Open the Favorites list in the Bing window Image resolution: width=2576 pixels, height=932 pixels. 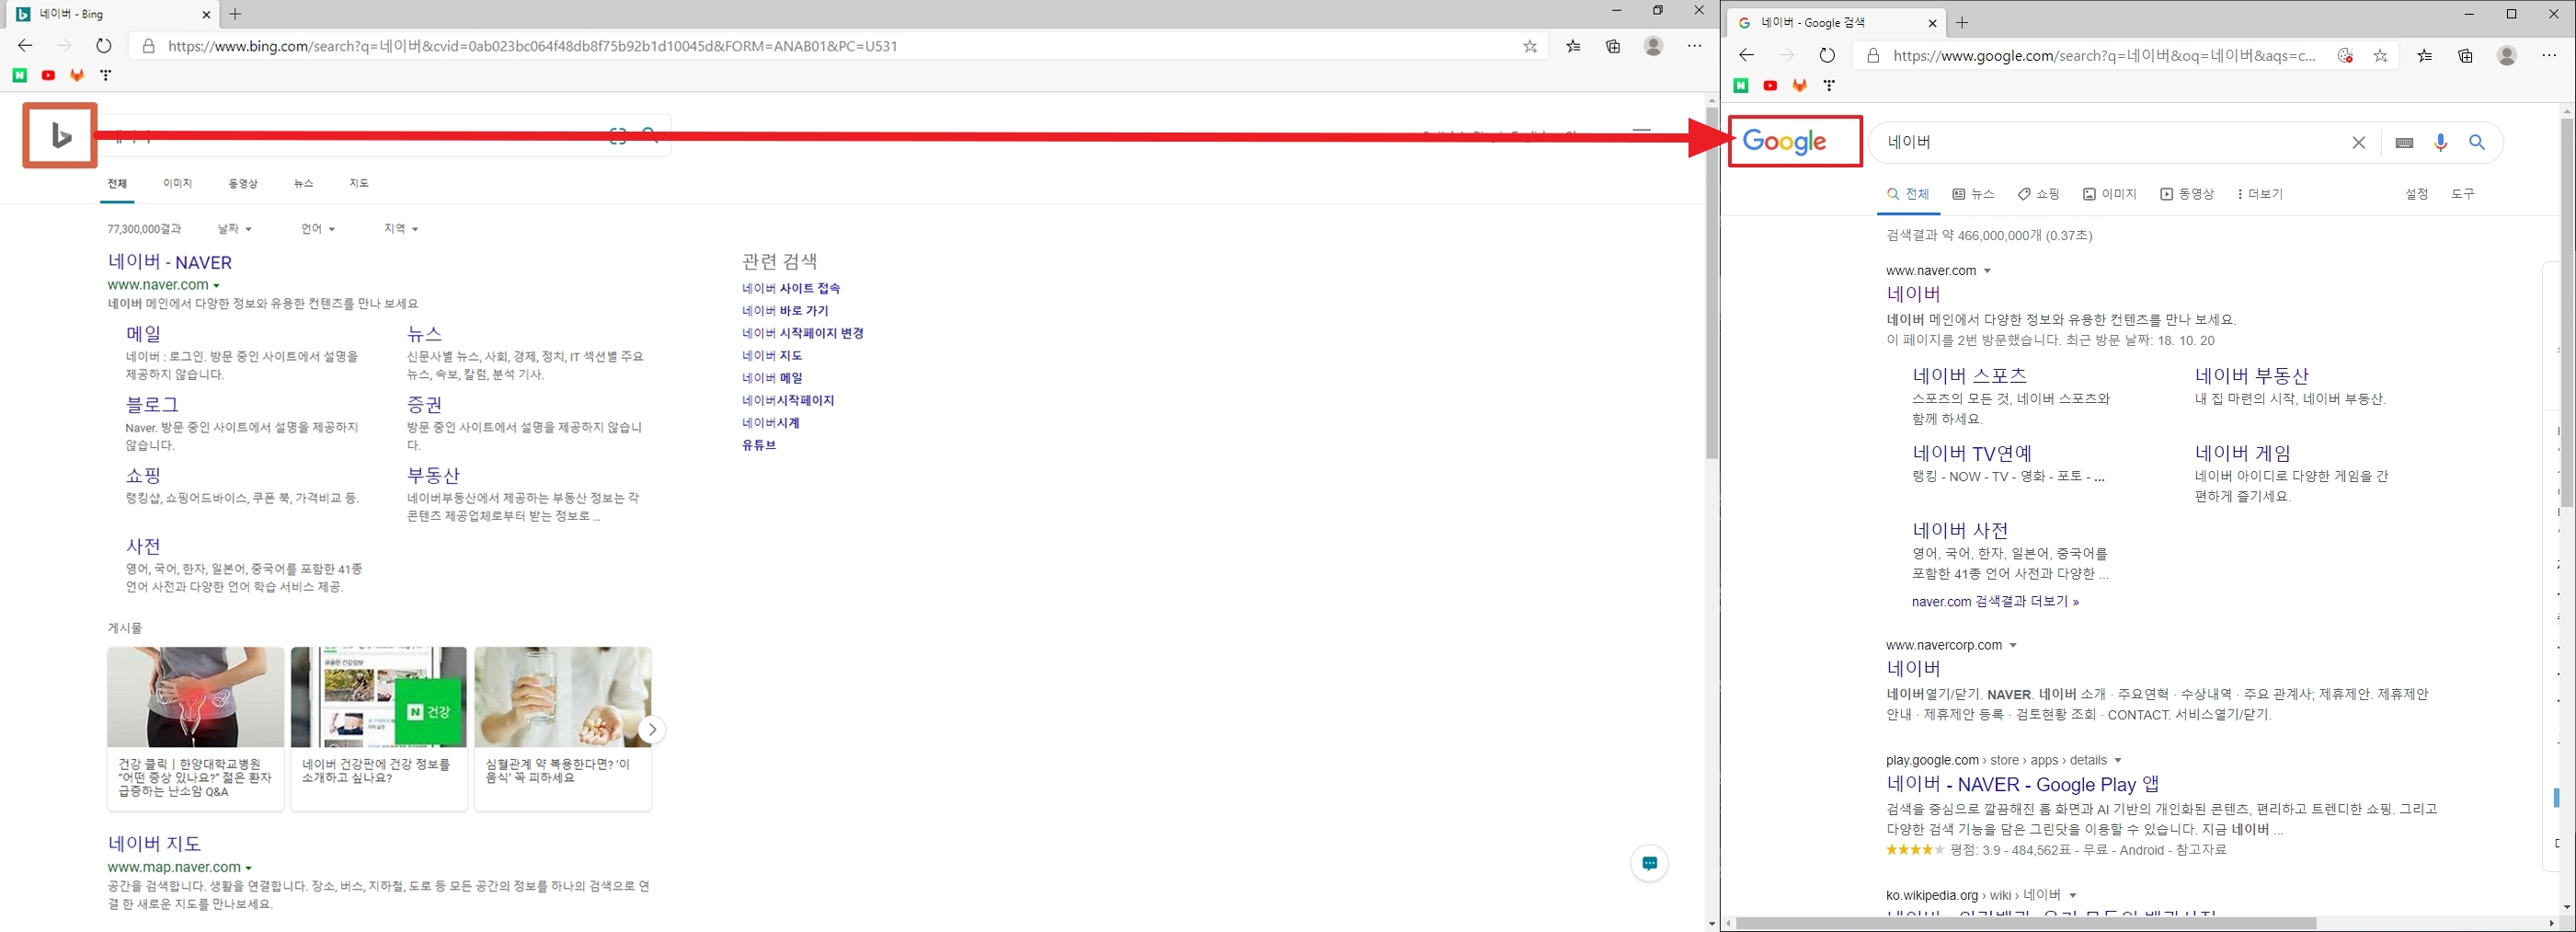coord(1574,46)
